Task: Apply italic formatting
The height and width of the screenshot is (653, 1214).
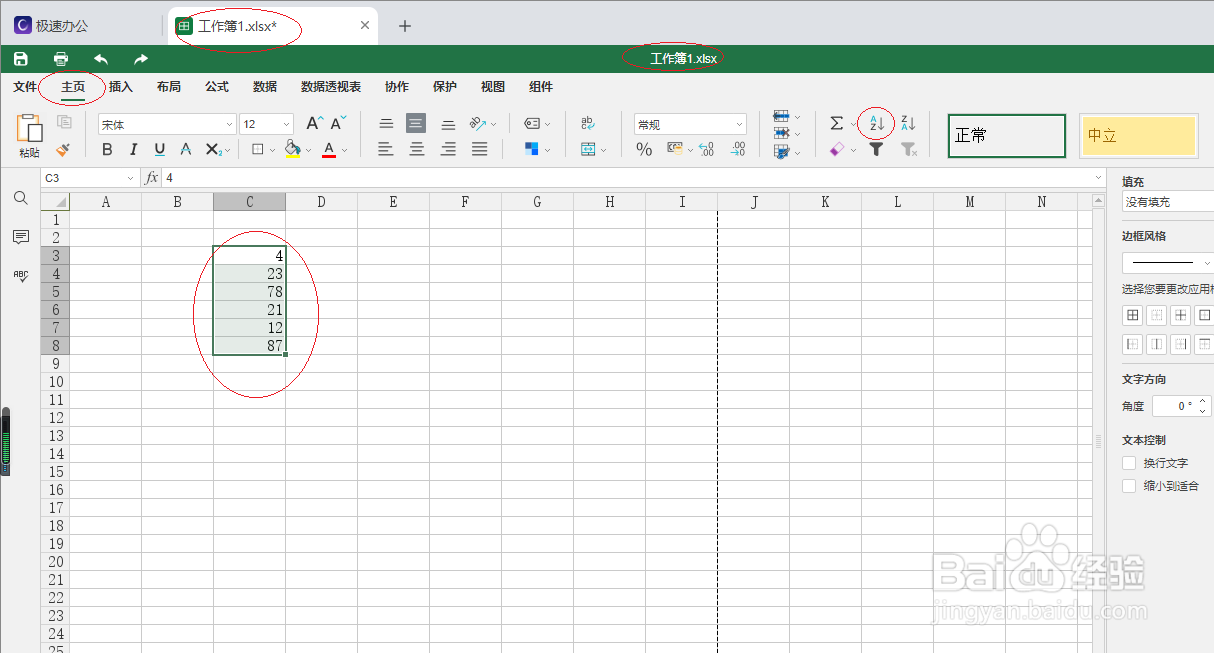Action: 134,148
